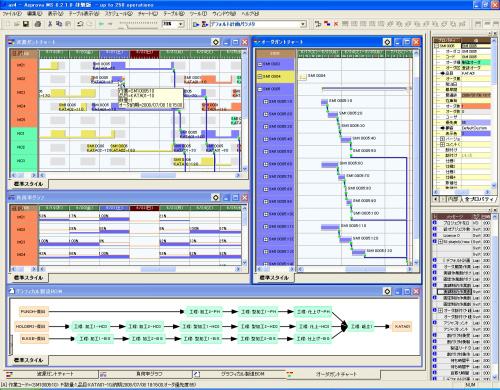Click the Save floppy disk icon
500x390 pixels.
pos(26,24)
